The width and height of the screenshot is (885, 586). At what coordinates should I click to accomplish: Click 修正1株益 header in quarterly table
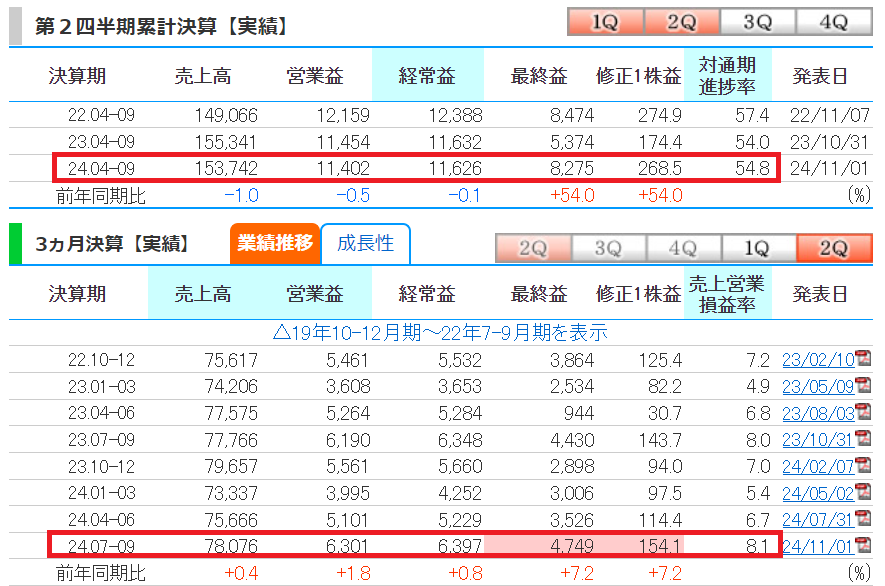[638, 294]
